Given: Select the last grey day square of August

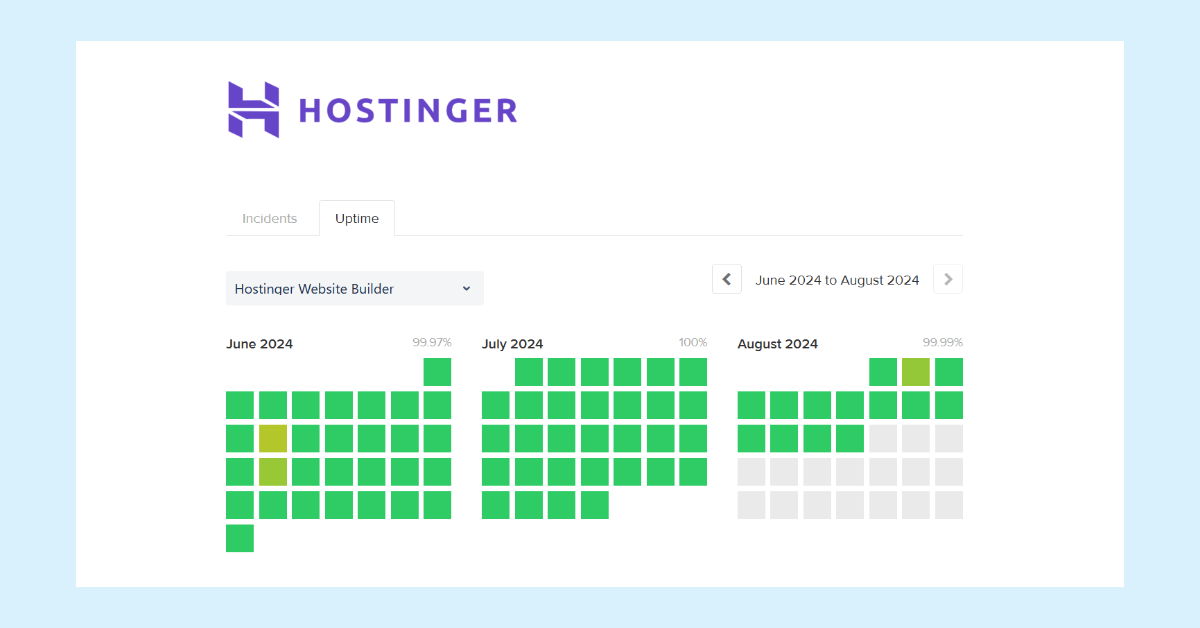Looking at the screenshot, I should click(949, 505).
